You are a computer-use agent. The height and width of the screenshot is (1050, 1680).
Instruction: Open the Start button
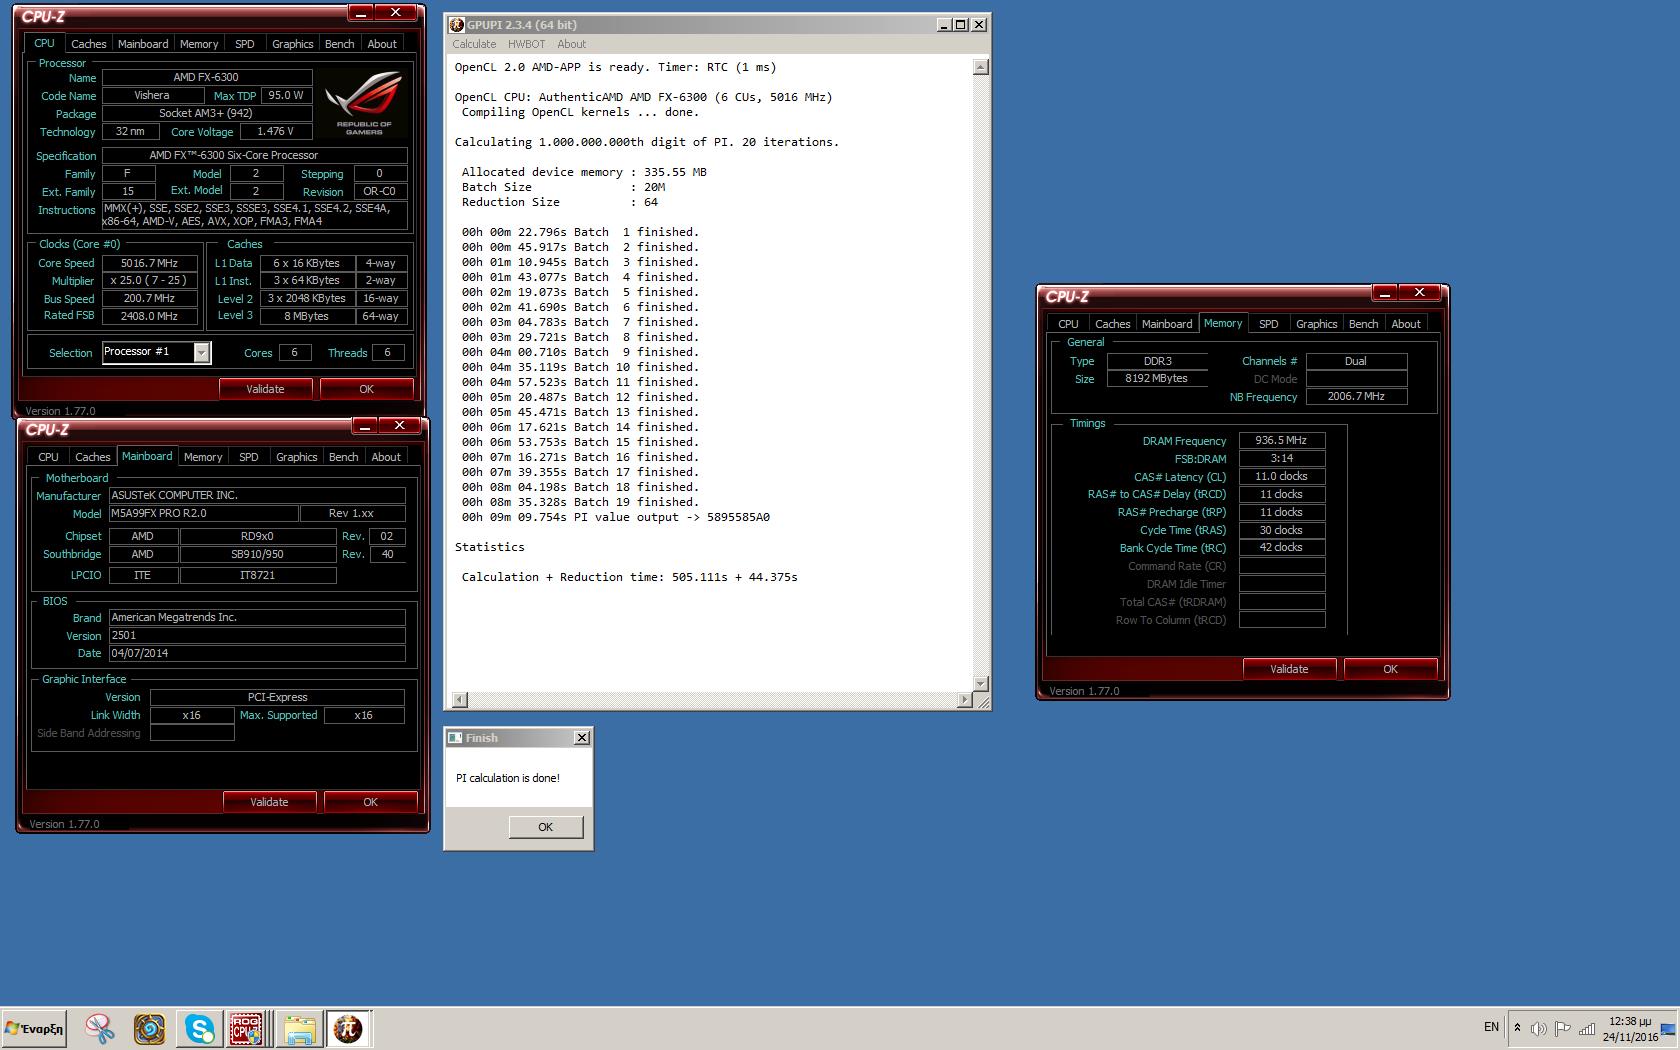[x=34, y=1028]
